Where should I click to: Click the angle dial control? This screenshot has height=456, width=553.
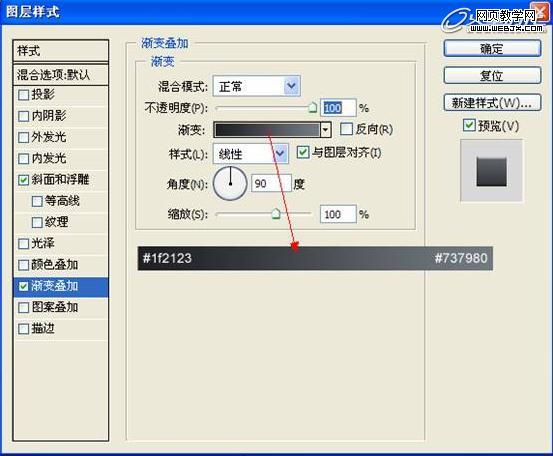coord(230,183)
